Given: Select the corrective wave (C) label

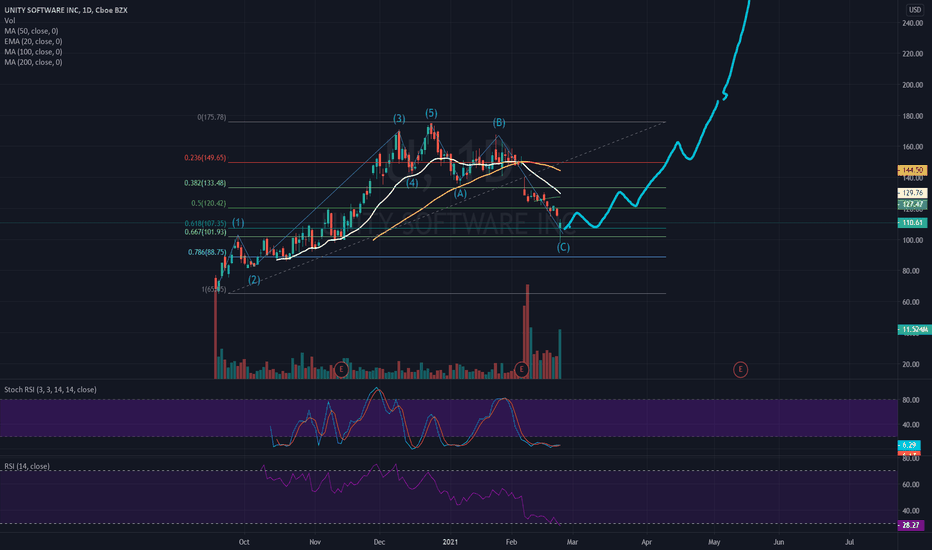Looking at the screenshot, I should coord(563,247).
